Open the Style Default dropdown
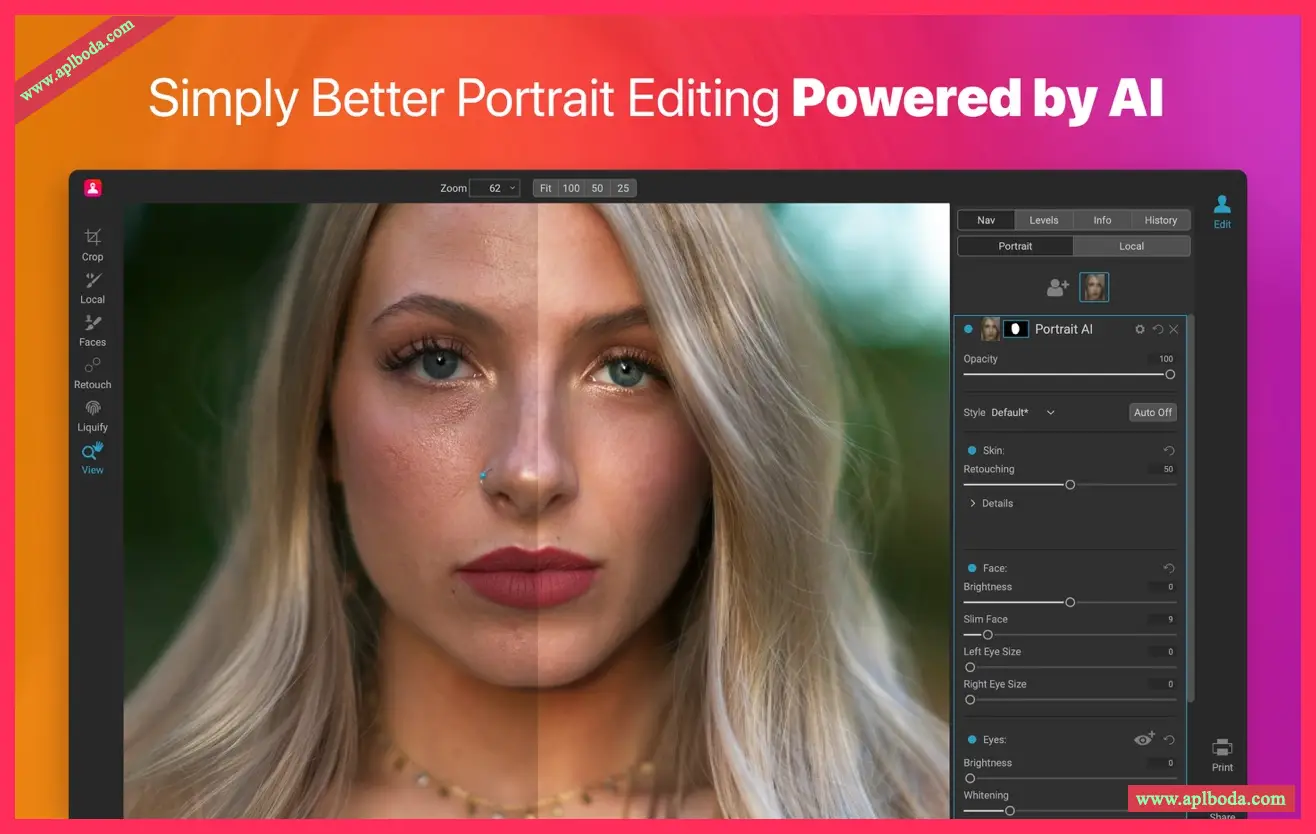Viewport: 1316px width, 834px height. pyautogui.click(x=1023, y=412)
